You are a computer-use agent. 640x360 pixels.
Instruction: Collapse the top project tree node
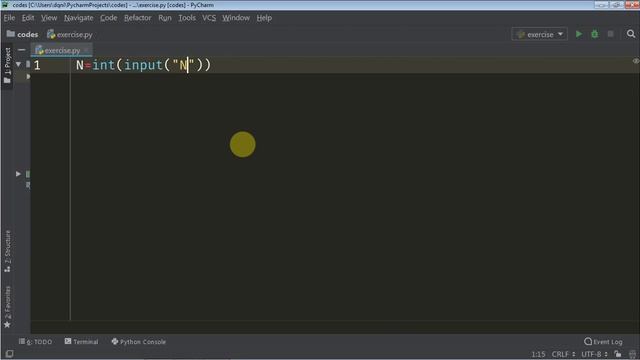(18, 64)
